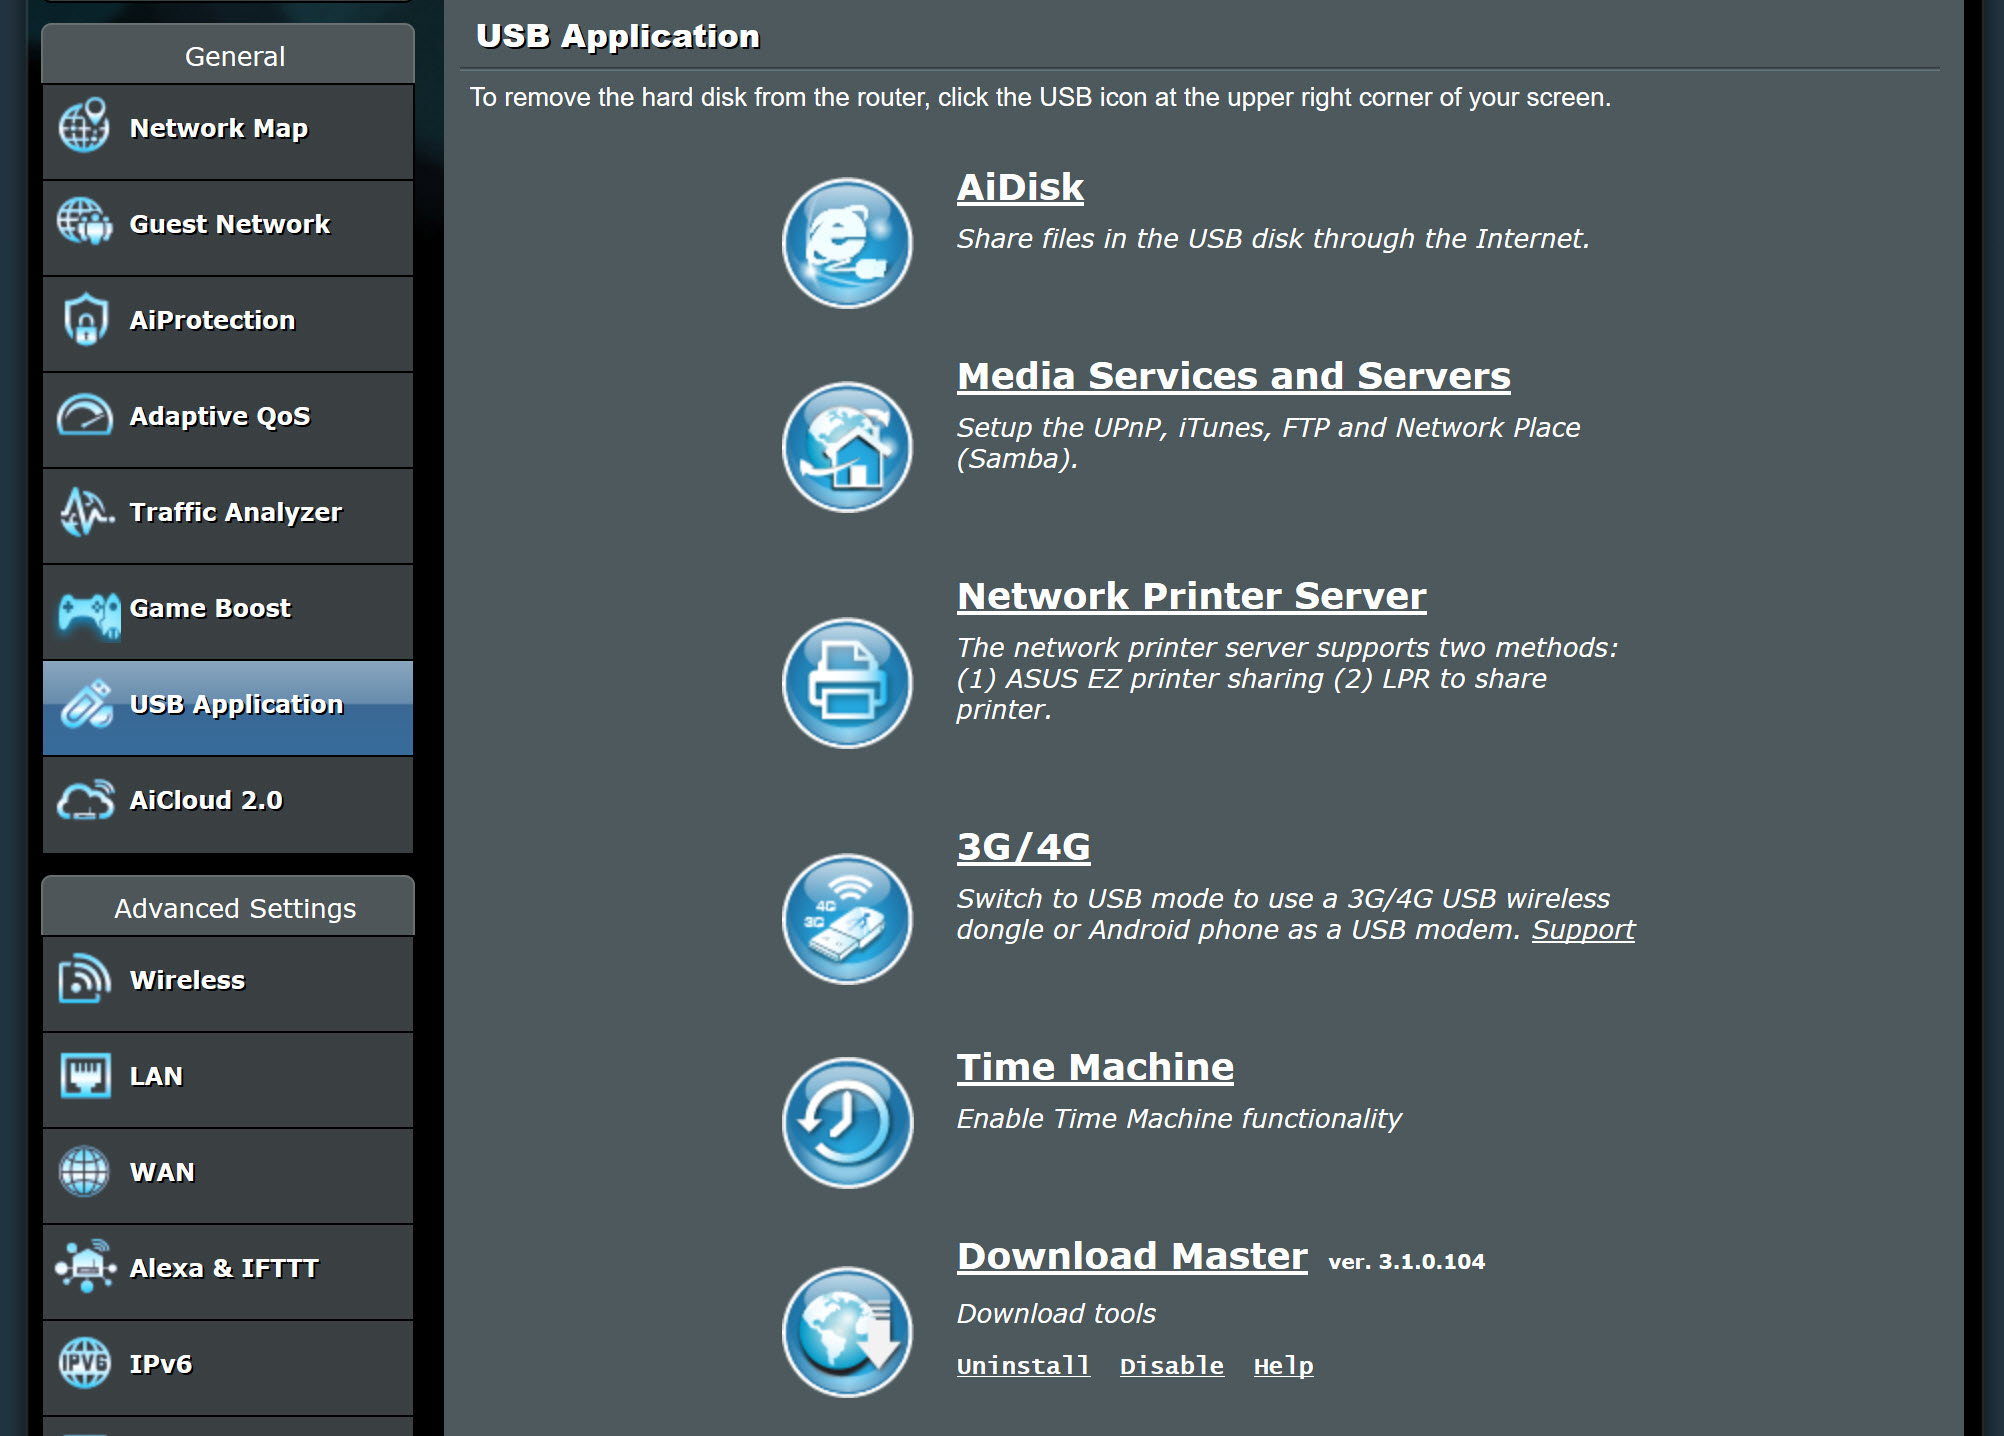The image size is (2004, 1436).
Task: Open Network Printer Server link
Action: pyautogui.click(x=1192, y=596)
